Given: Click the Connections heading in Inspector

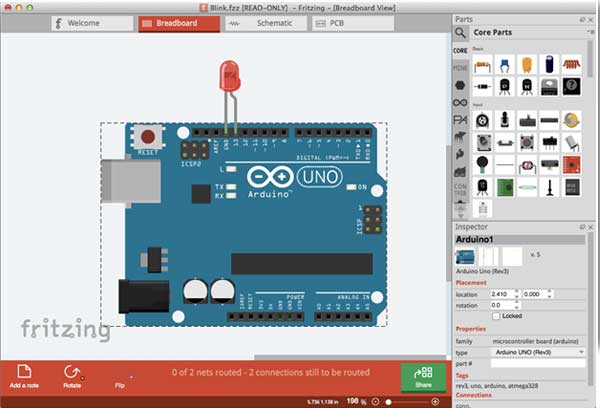Looking at the screenshot, I should pyautogui.click(x=473, y=395).
